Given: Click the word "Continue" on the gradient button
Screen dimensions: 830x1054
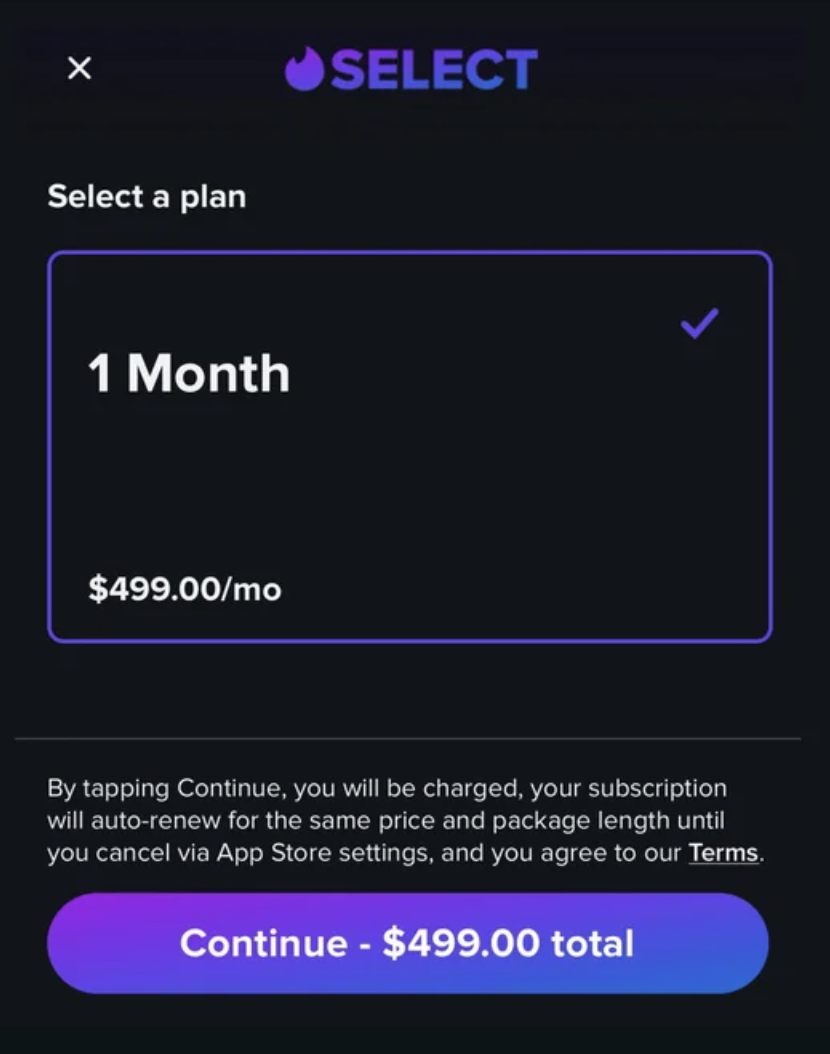Looking at the screenshot, I should [263, 943].
